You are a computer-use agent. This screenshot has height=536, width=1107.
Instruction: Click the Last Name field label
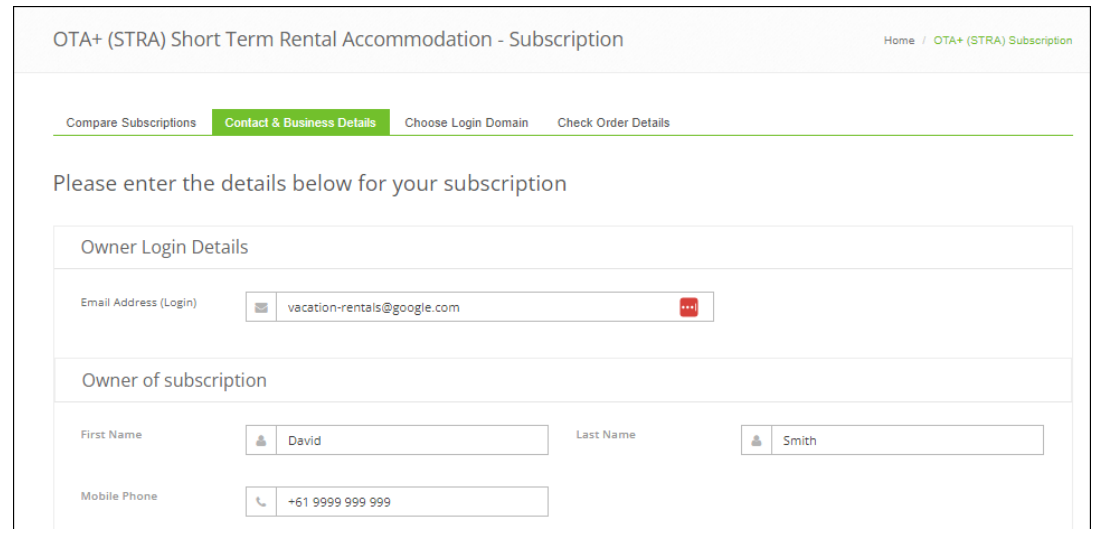tap(605, 435)
